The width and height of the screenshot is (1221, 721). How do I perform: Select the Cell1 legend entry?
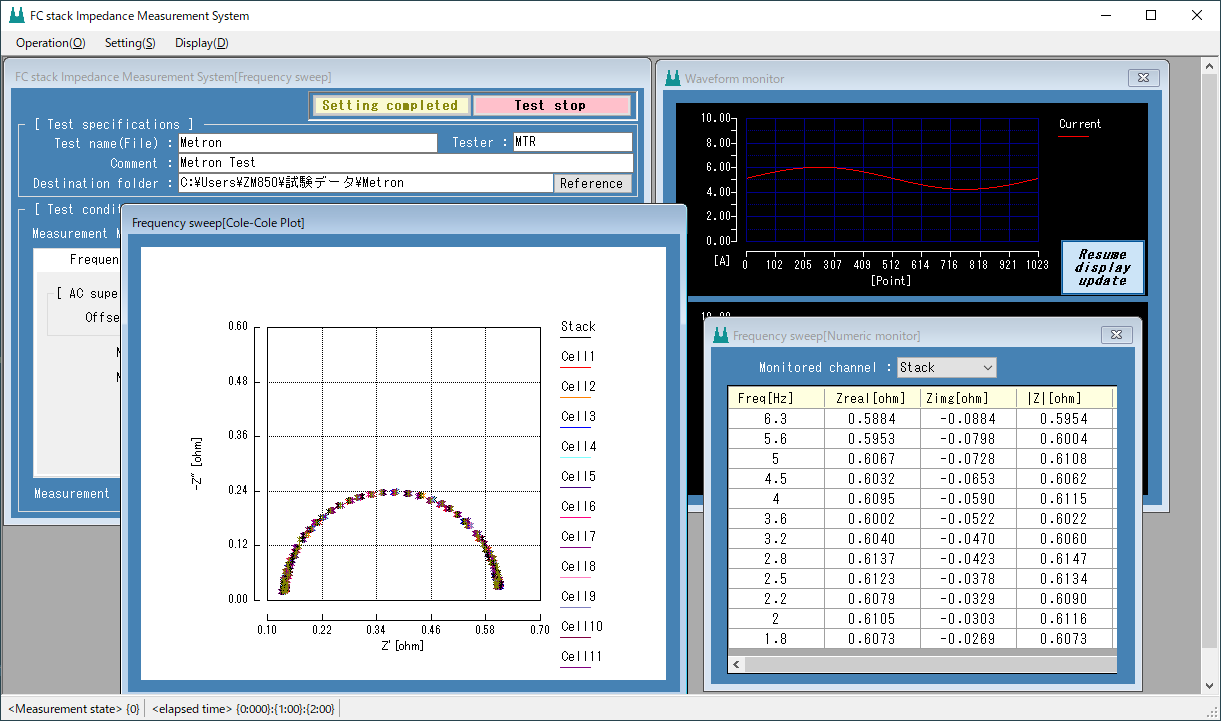(578, 357)
